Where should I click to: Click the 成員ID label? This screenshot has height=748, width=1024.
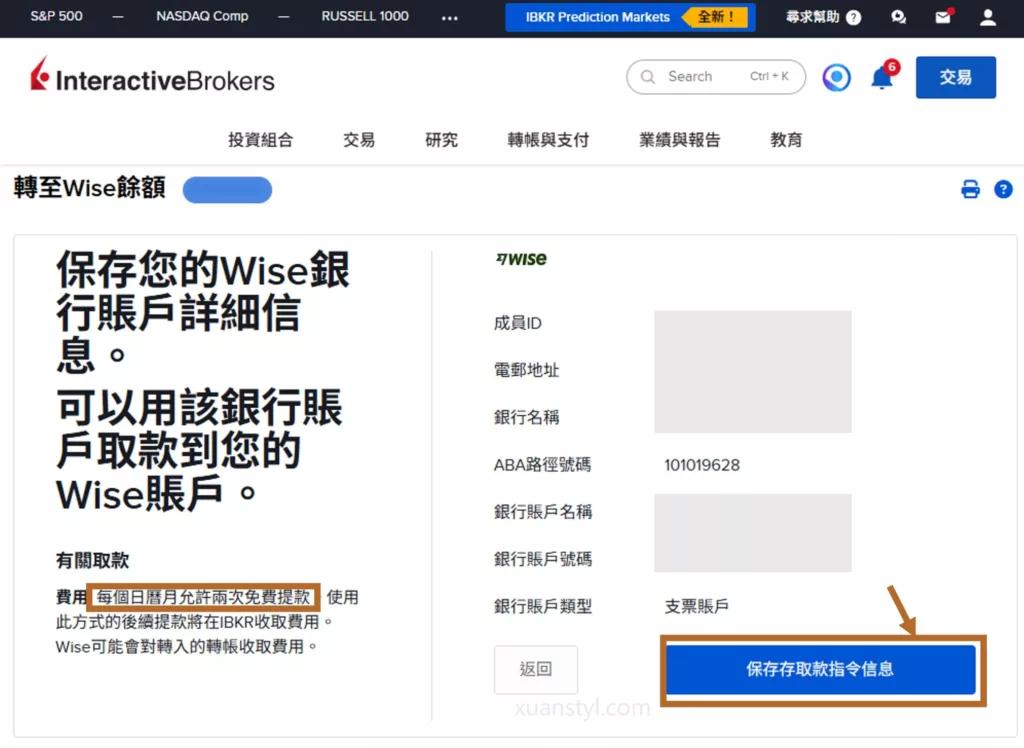pyautogui.click(x=518, y=323)
